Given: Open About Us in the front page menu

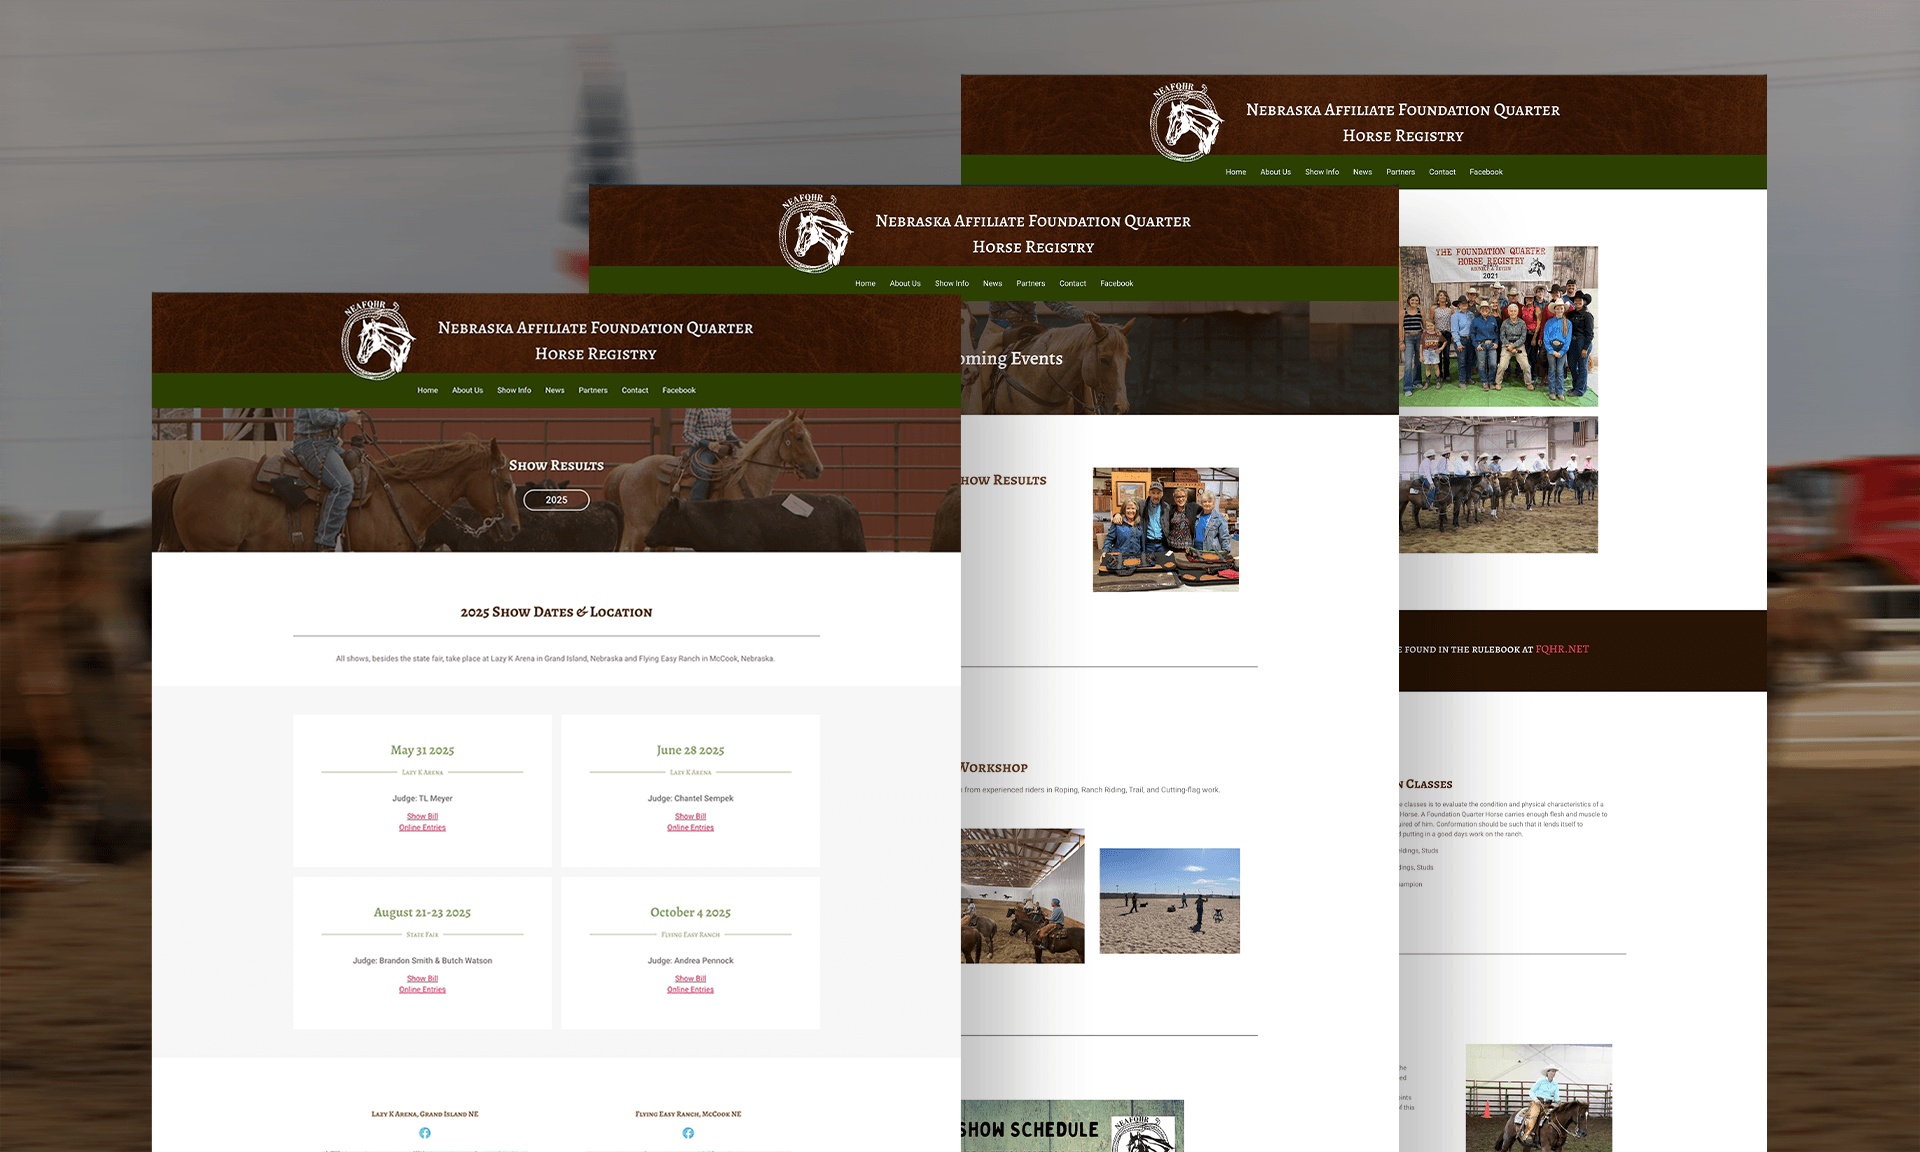Looking at the screenshot, I should coord(467,390).
